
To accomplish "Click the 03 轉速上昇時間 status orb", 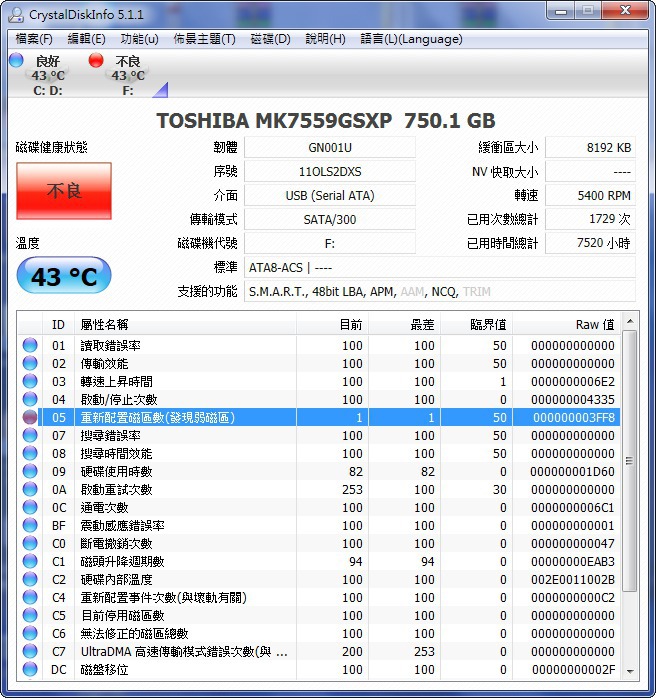I will click(x=30, y=381).
